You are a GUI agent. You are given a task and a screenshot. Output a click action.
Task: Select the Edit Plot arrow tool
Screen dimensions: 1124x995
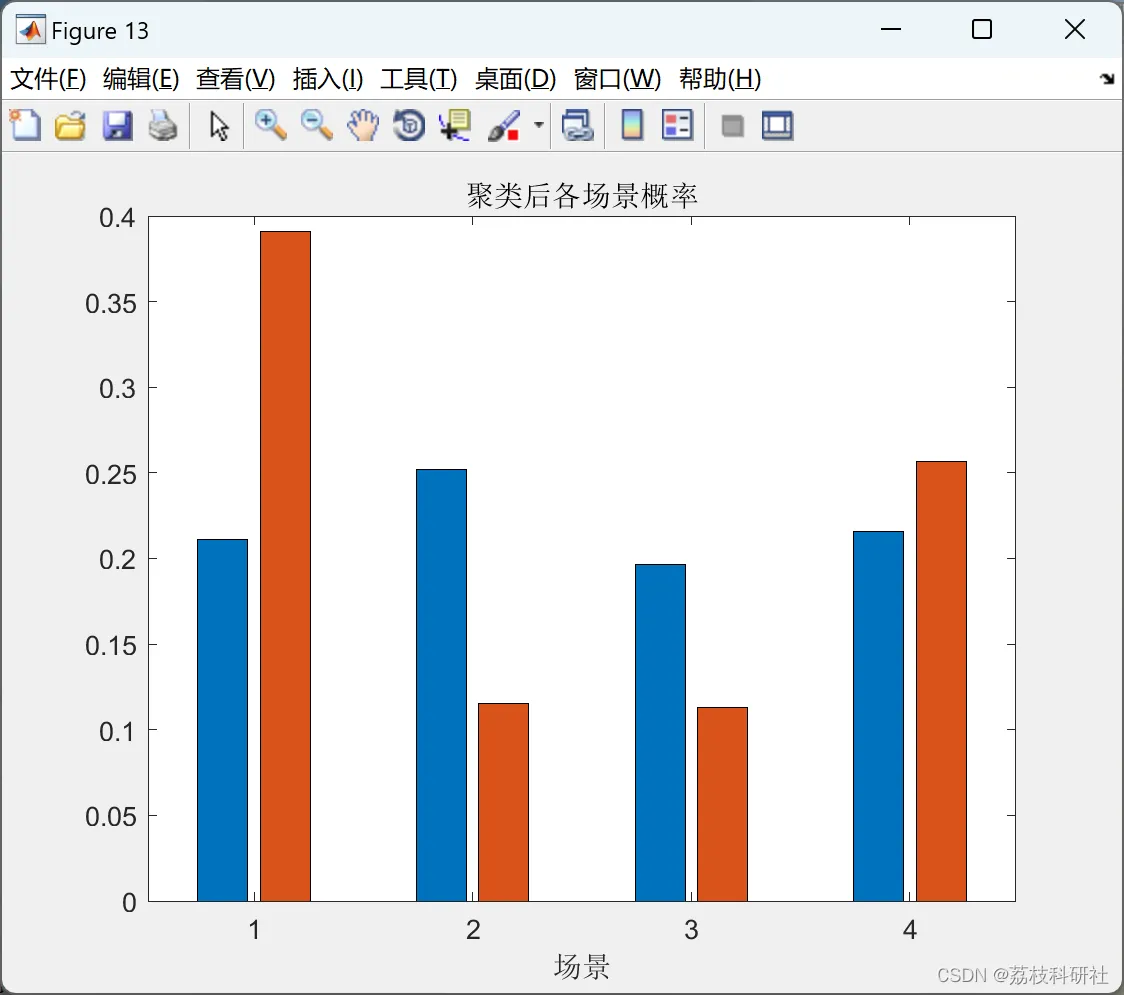tap(219, 126)
